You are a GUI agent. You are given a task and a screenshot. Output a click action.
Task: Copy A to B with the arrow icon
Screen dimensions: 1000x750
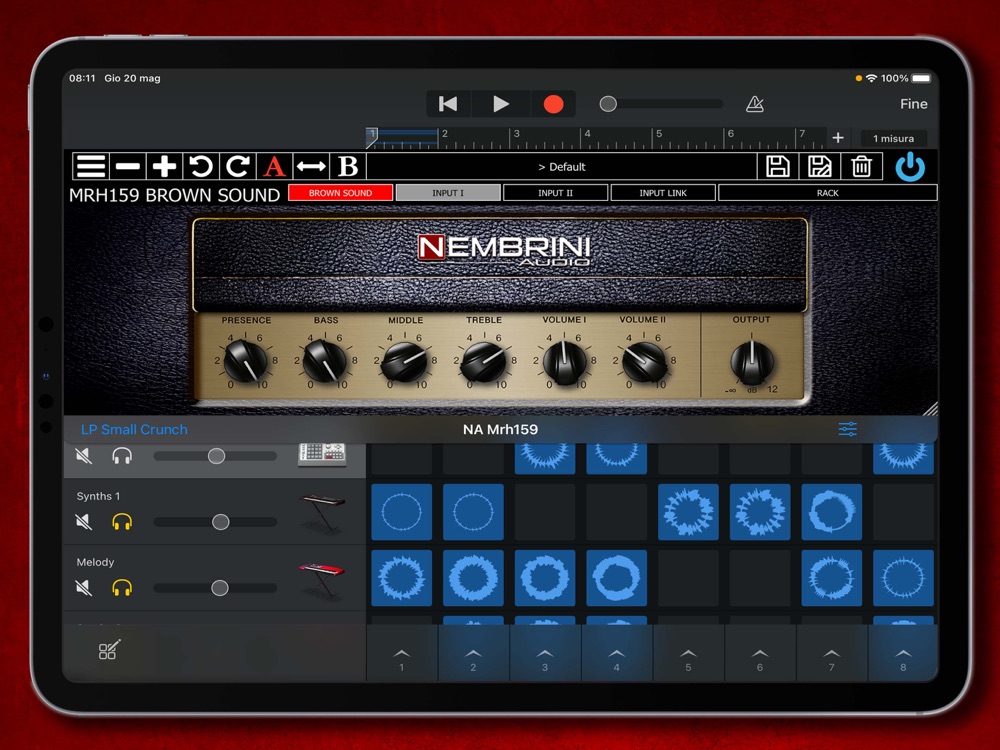311,166
